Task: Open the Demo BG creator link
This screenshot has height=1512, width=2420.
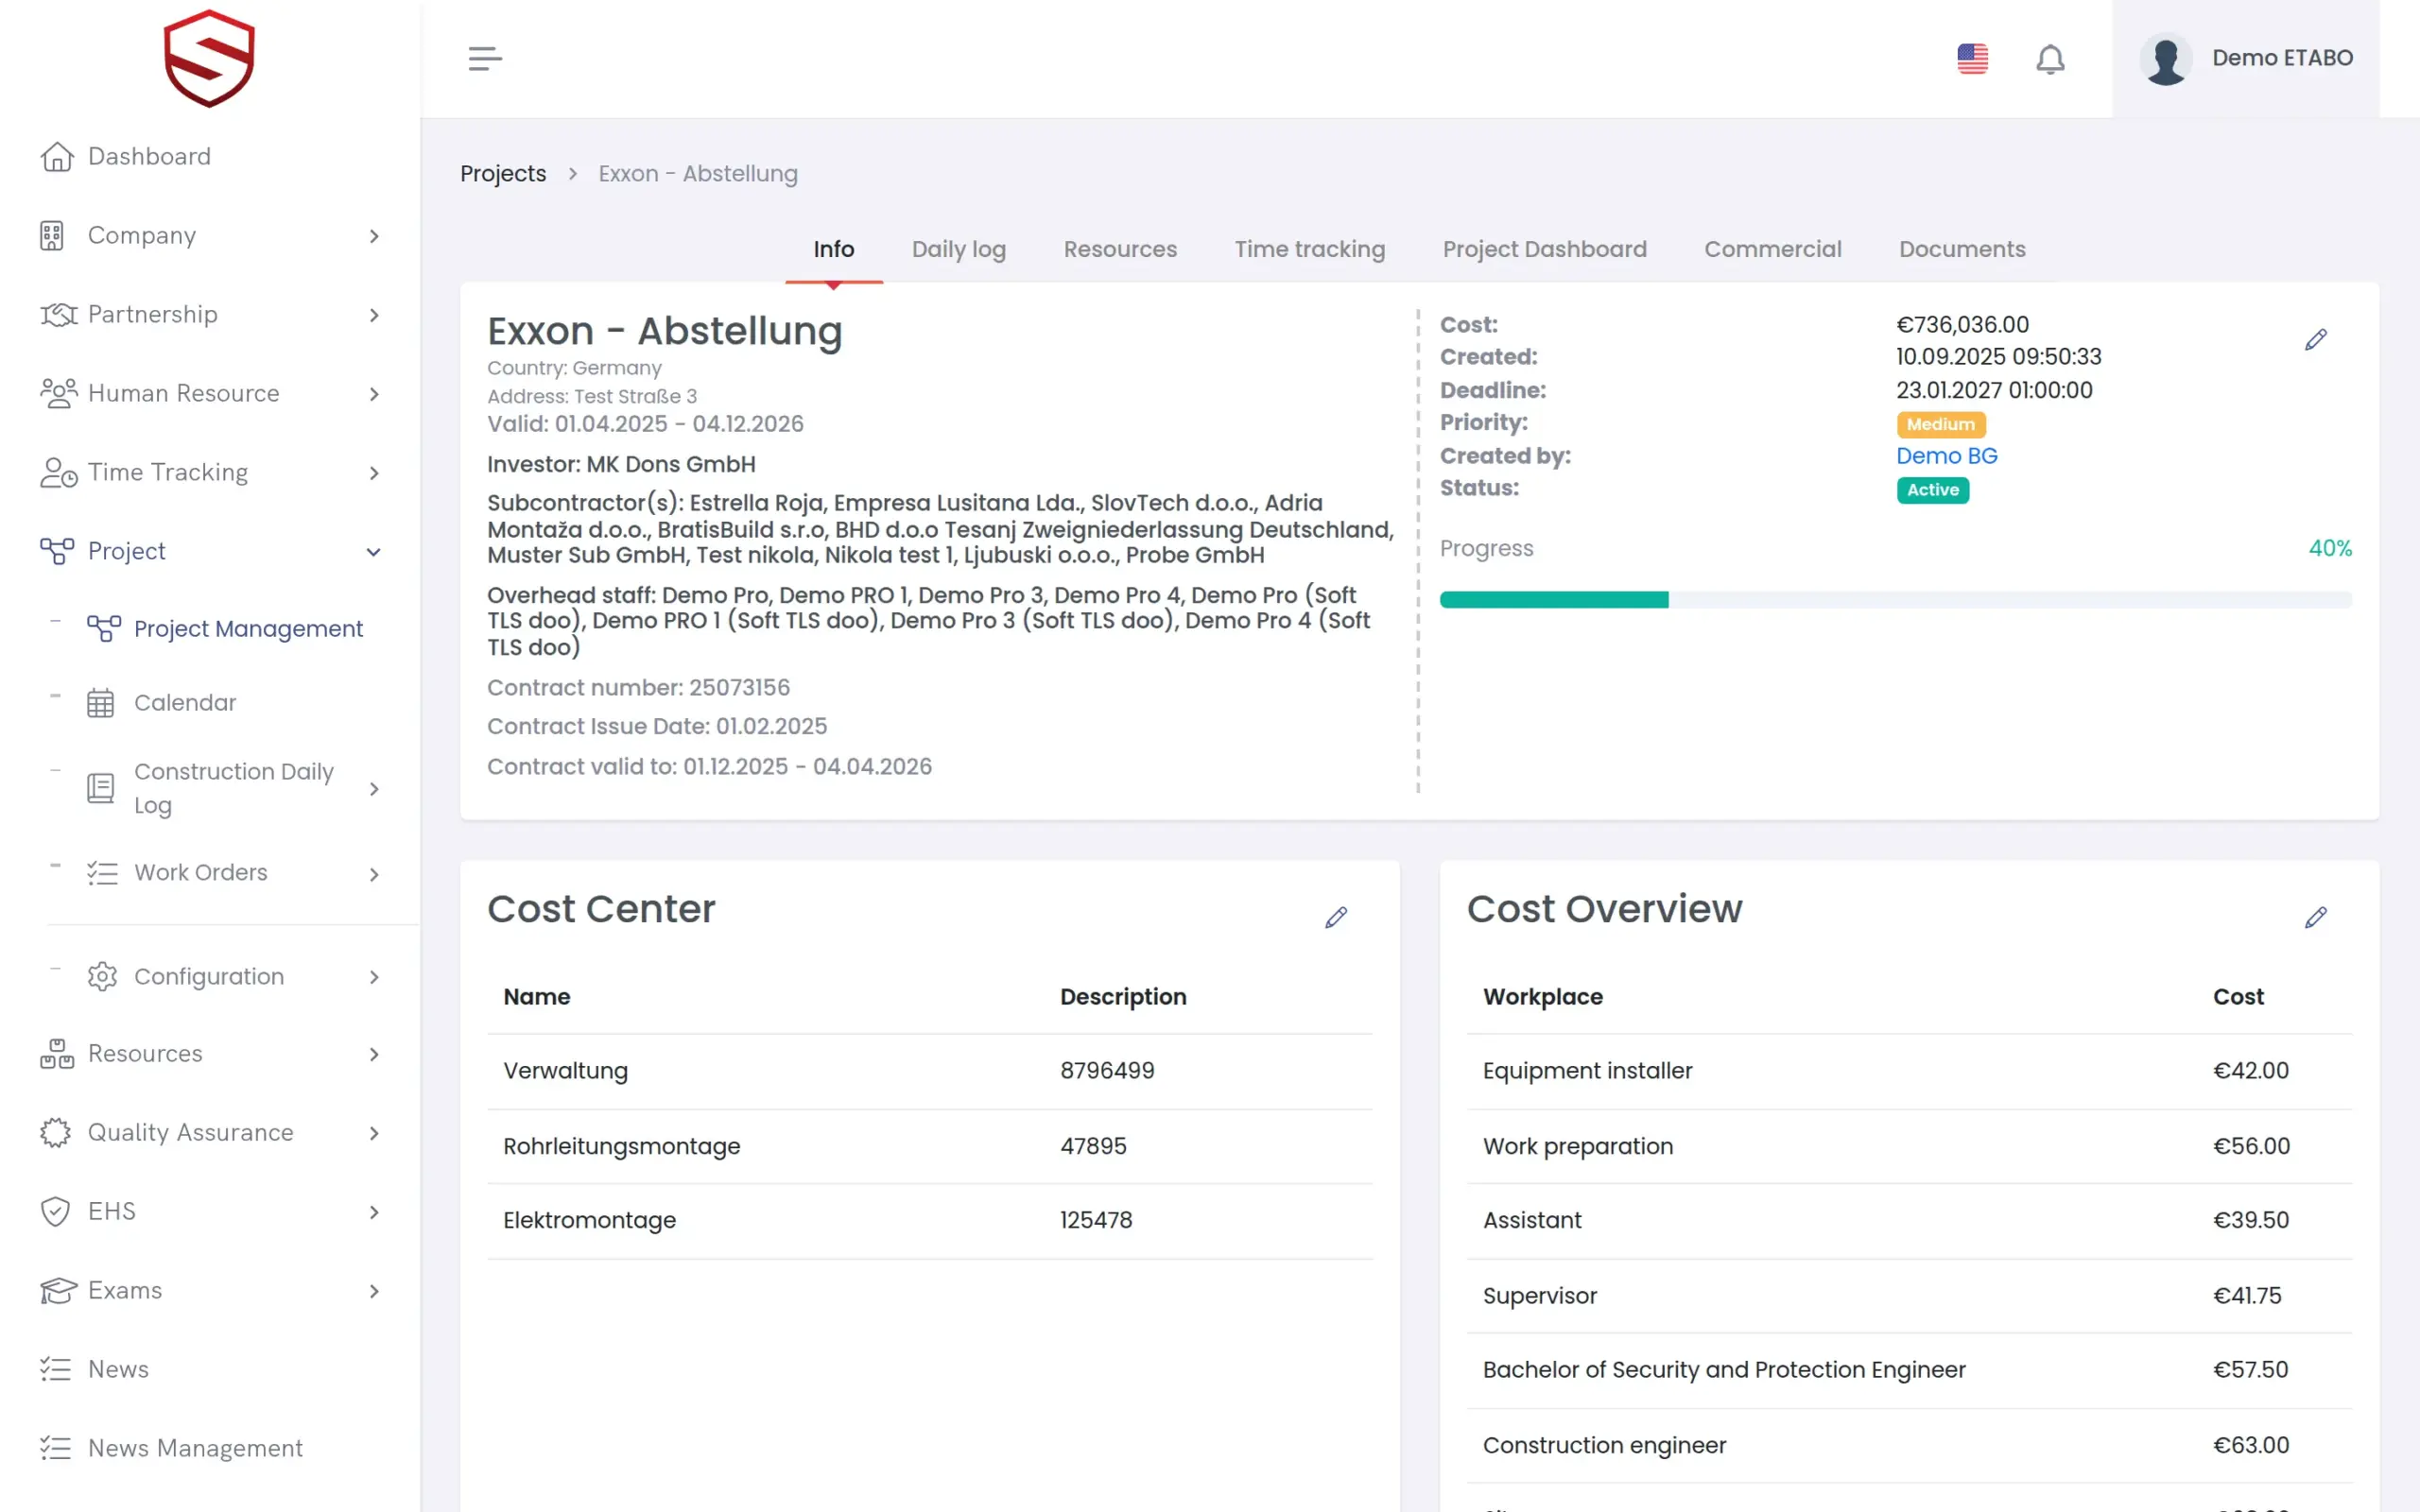Action: [x=1946, y=456]
